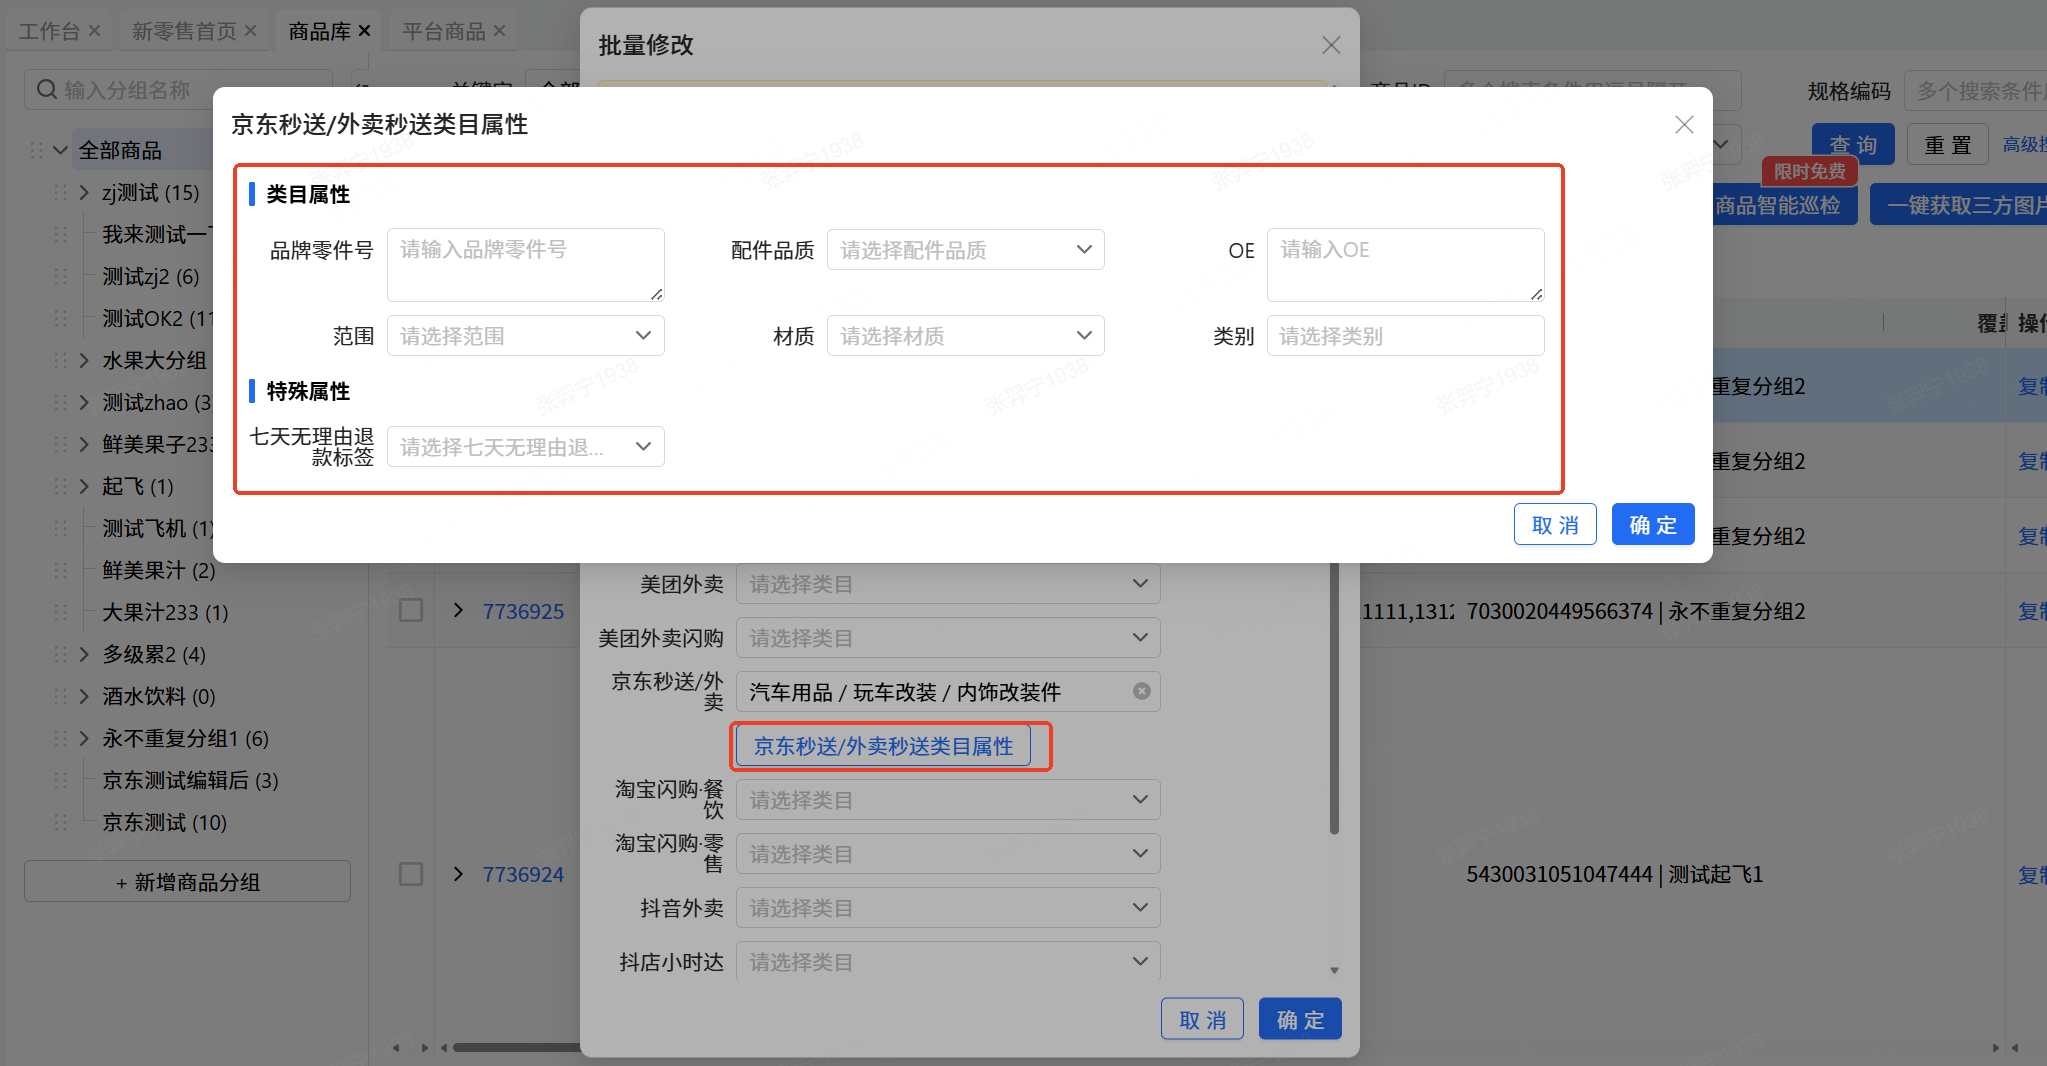Screen dimensions: 2047x1066
Task: Expand the 酒水饮料 (0) group
Action: point(84,696)
